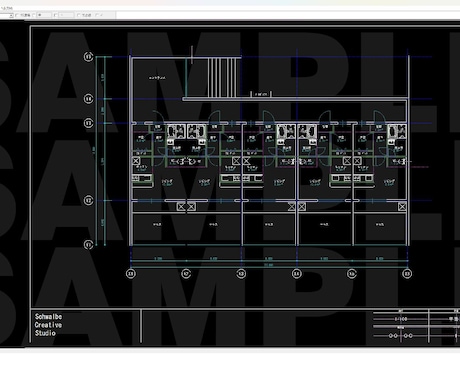Click the boxed label right of the staircase
460x380 pixels.
point(261,94)
